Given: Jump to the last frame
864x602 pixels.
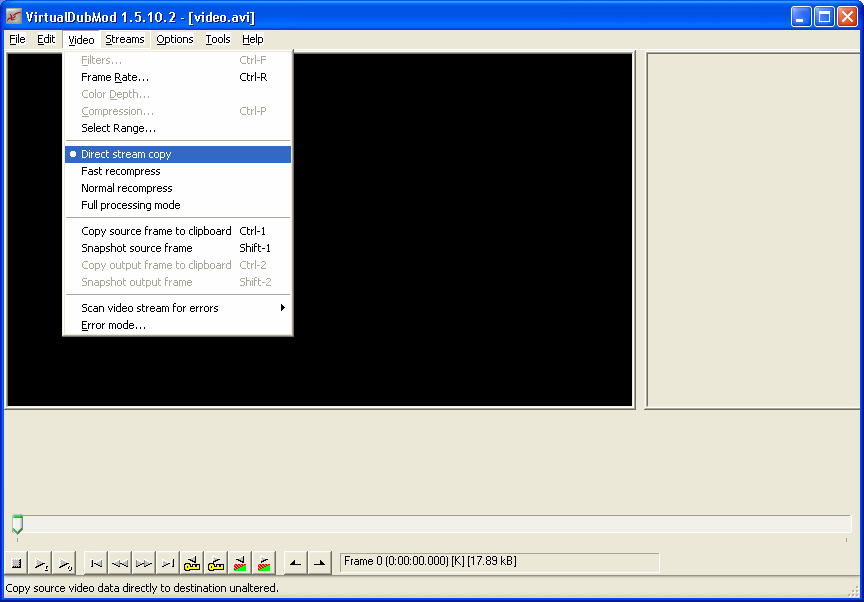Looking at the screenshot, I should click(168, 563).
